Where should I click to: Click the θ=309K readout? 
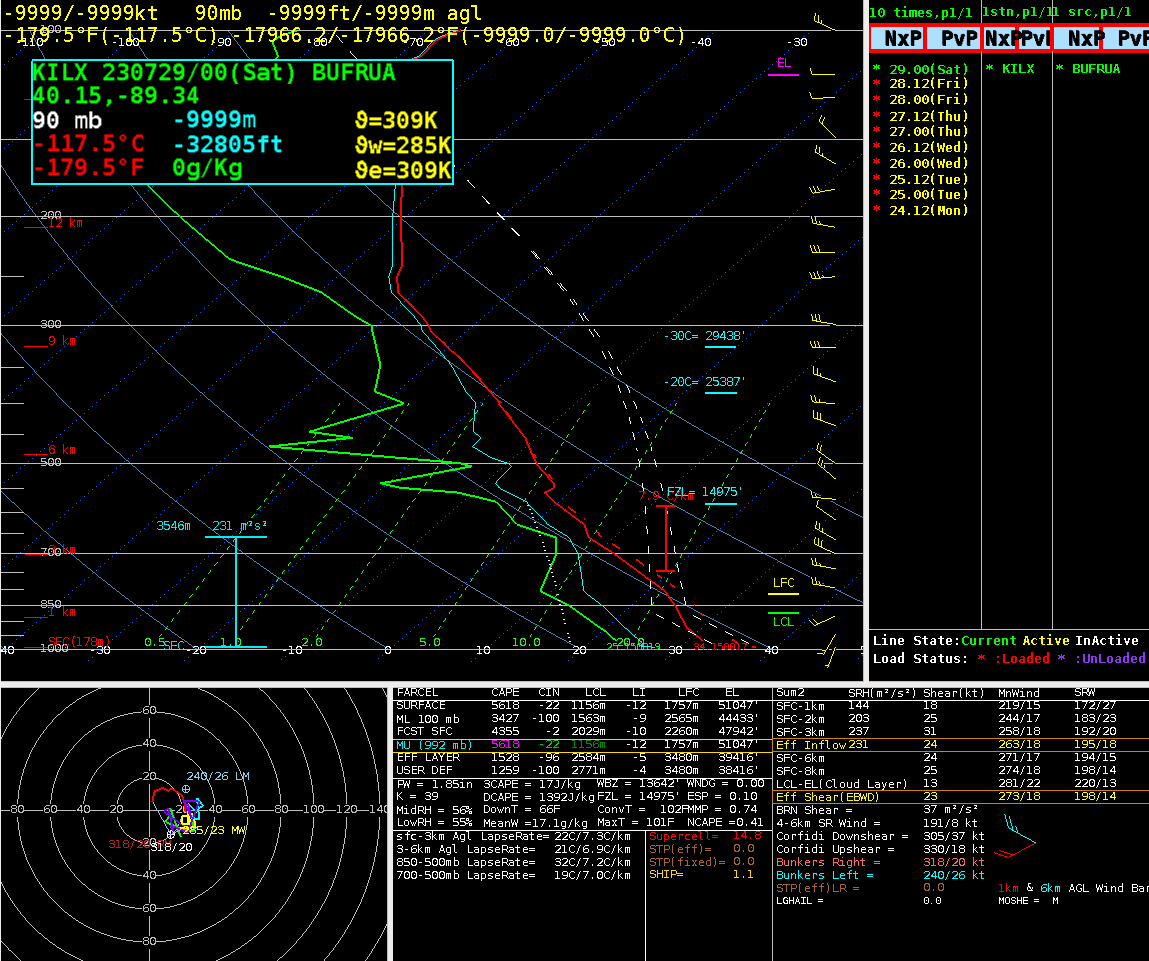click(x=396, y=120)
